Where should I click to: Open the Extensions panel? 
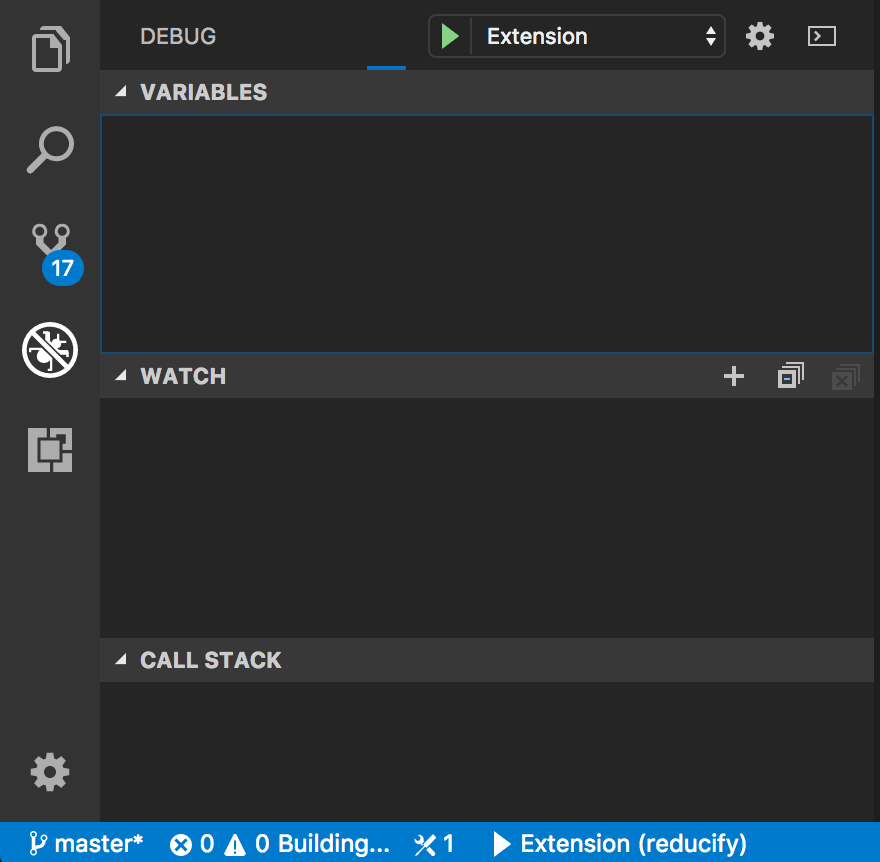click(x=49, y=450)
